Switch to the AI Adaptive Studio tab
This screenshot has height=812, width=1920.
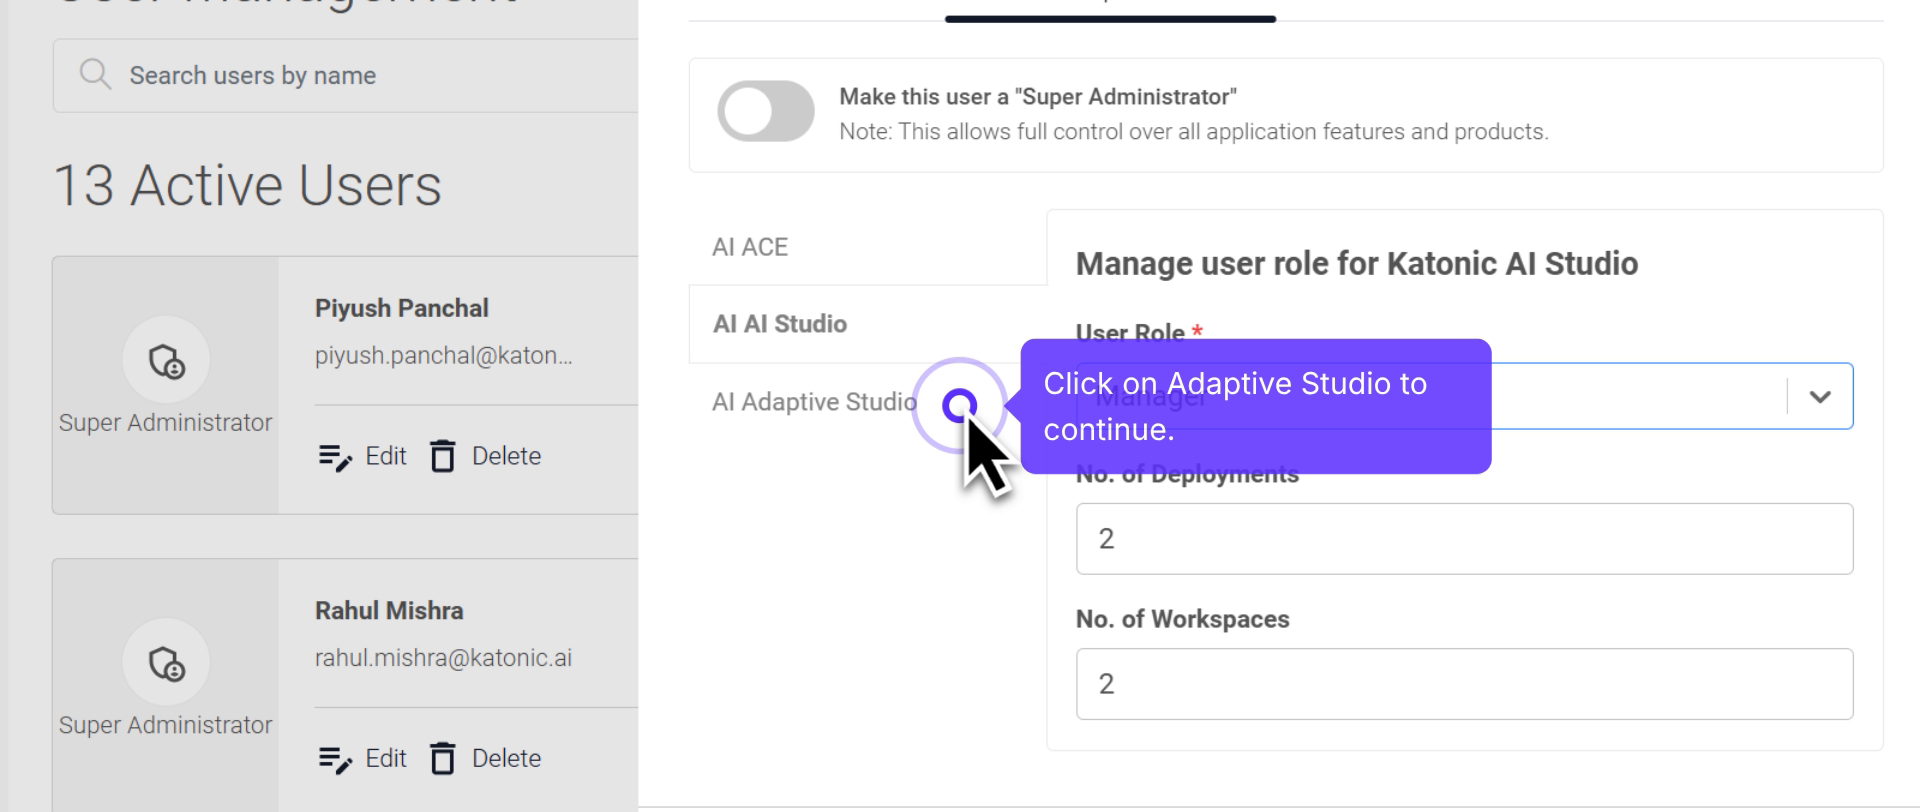(813, 402)
